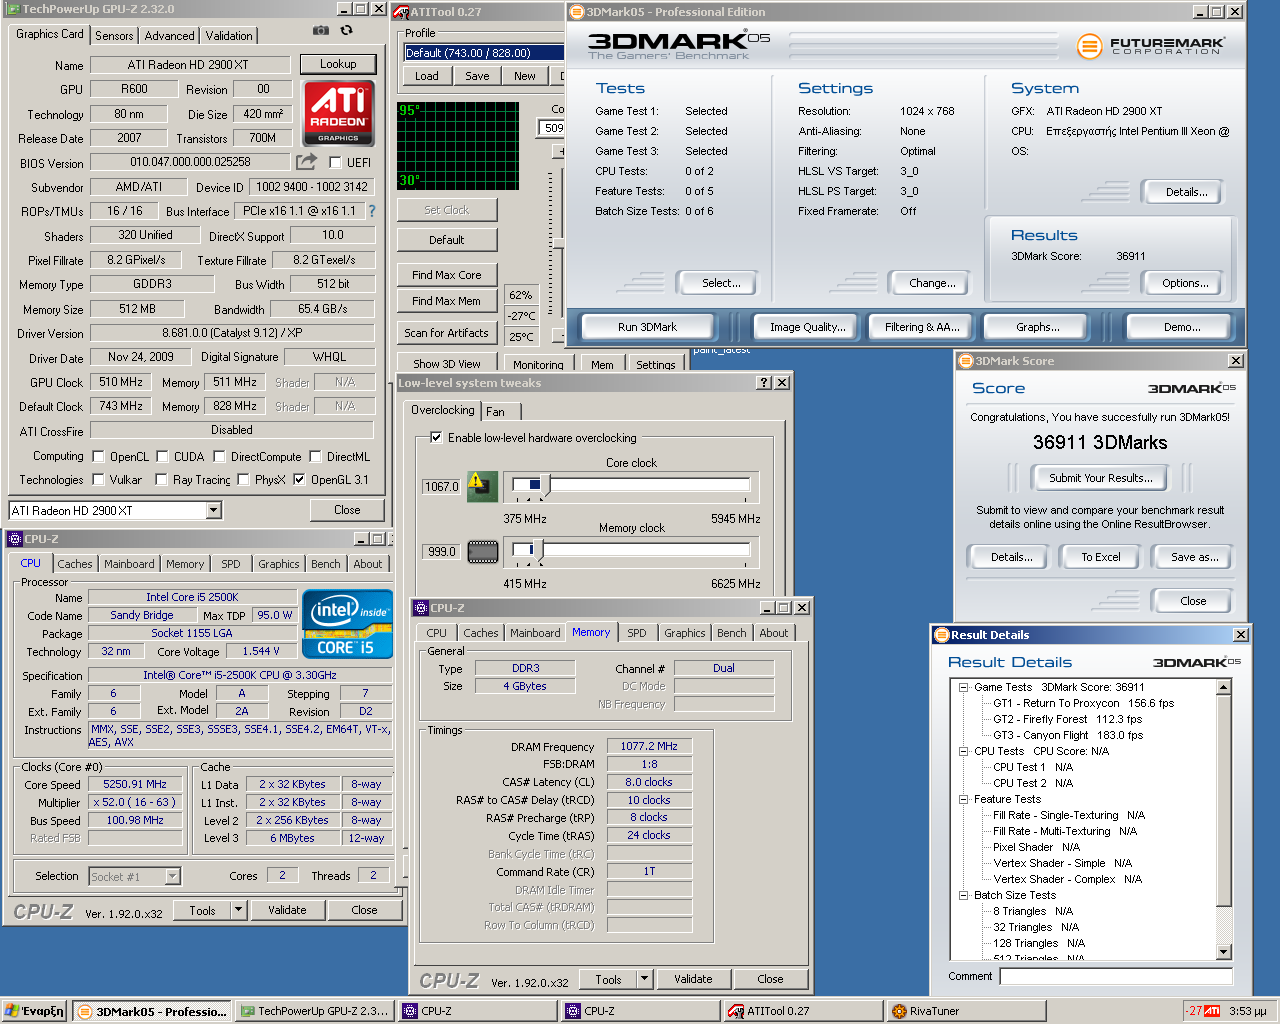Toggle the DirectML checkbox
Screen dimensions: 1280x1024
[315, 456]
